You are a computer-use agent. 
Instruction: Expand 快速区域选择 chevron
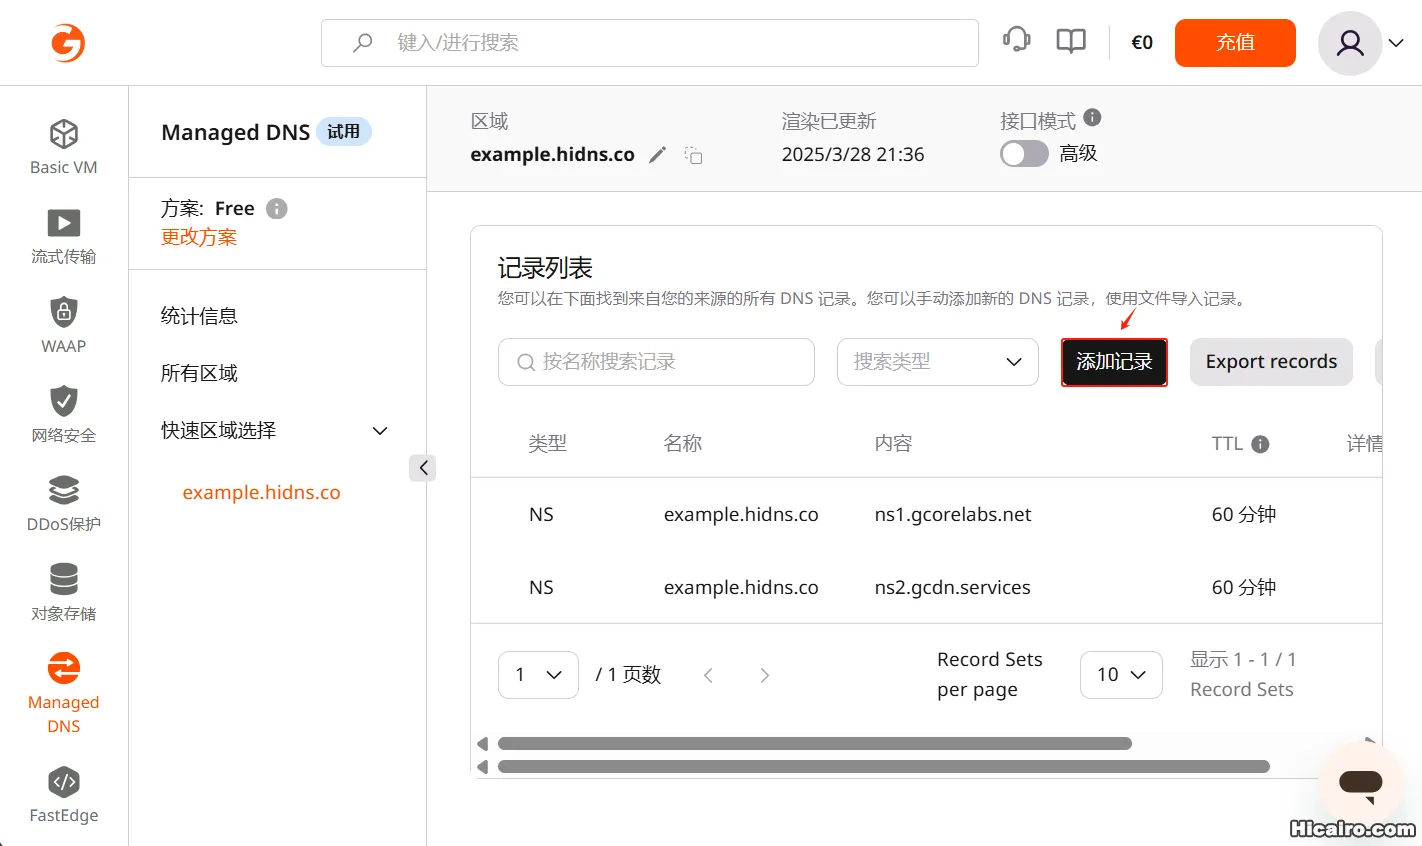point(380,431)
